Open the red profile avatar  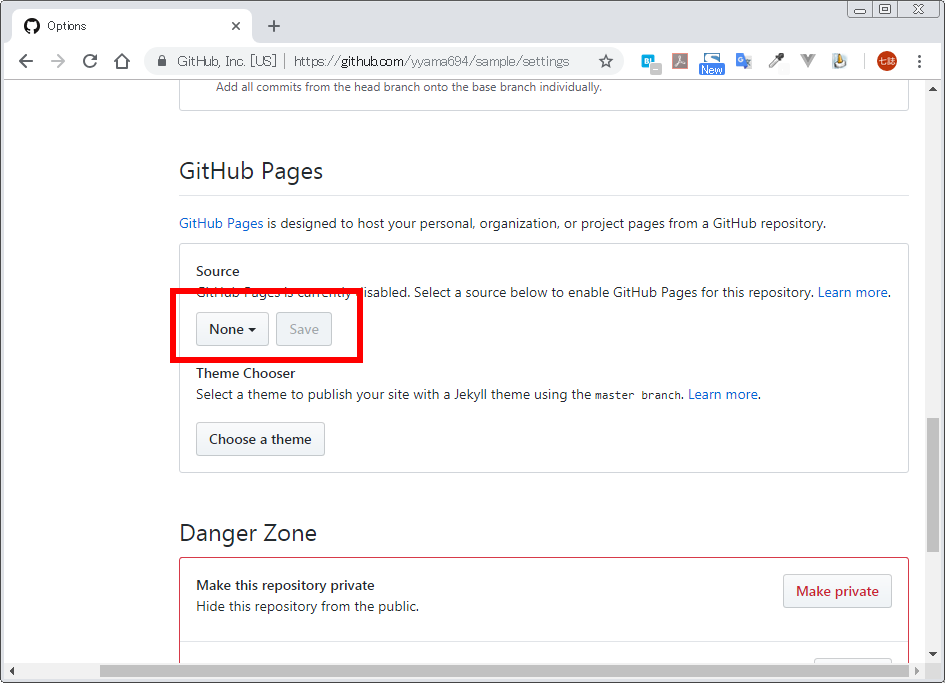pos(887,61)
